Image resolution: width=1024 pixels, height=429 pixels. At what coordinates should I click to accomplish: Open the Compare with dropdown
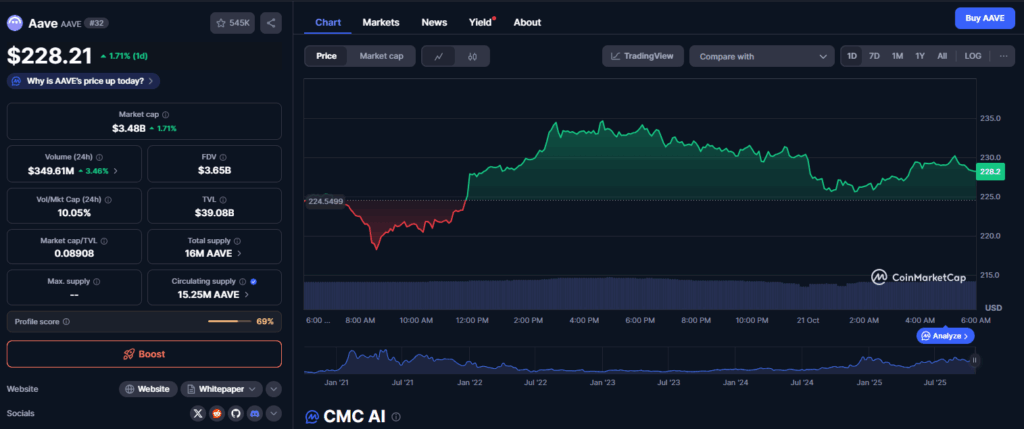coord(761,57)
